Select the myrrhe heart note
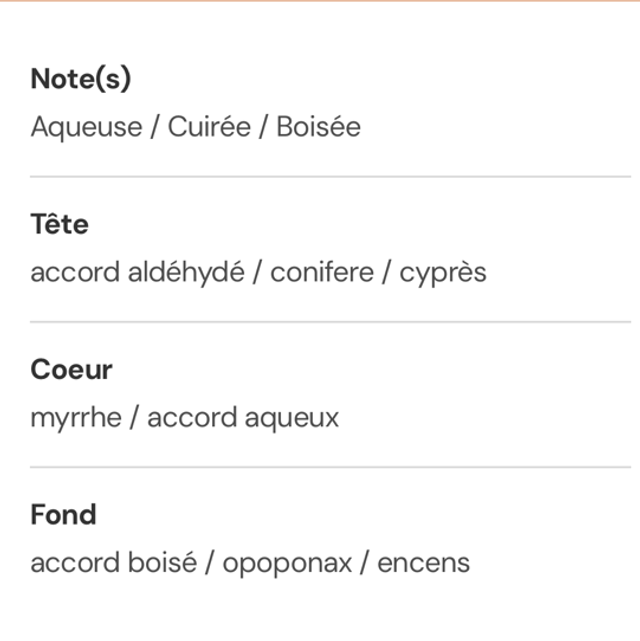The height and width of the screenshot is (641, 640). pos(76,418)
